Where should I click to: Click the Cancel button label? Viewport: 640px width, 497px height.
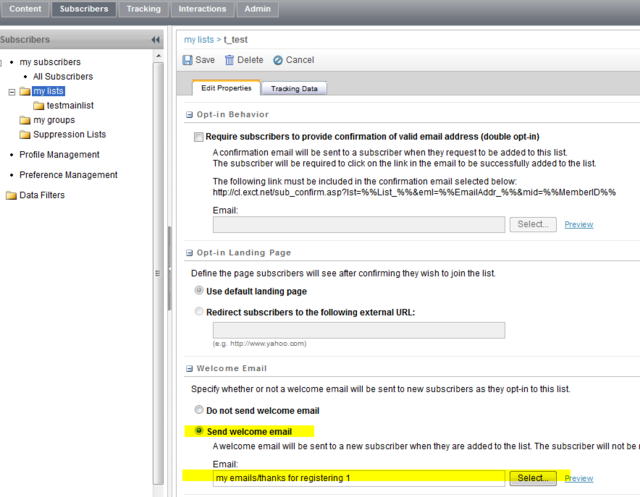300,60
